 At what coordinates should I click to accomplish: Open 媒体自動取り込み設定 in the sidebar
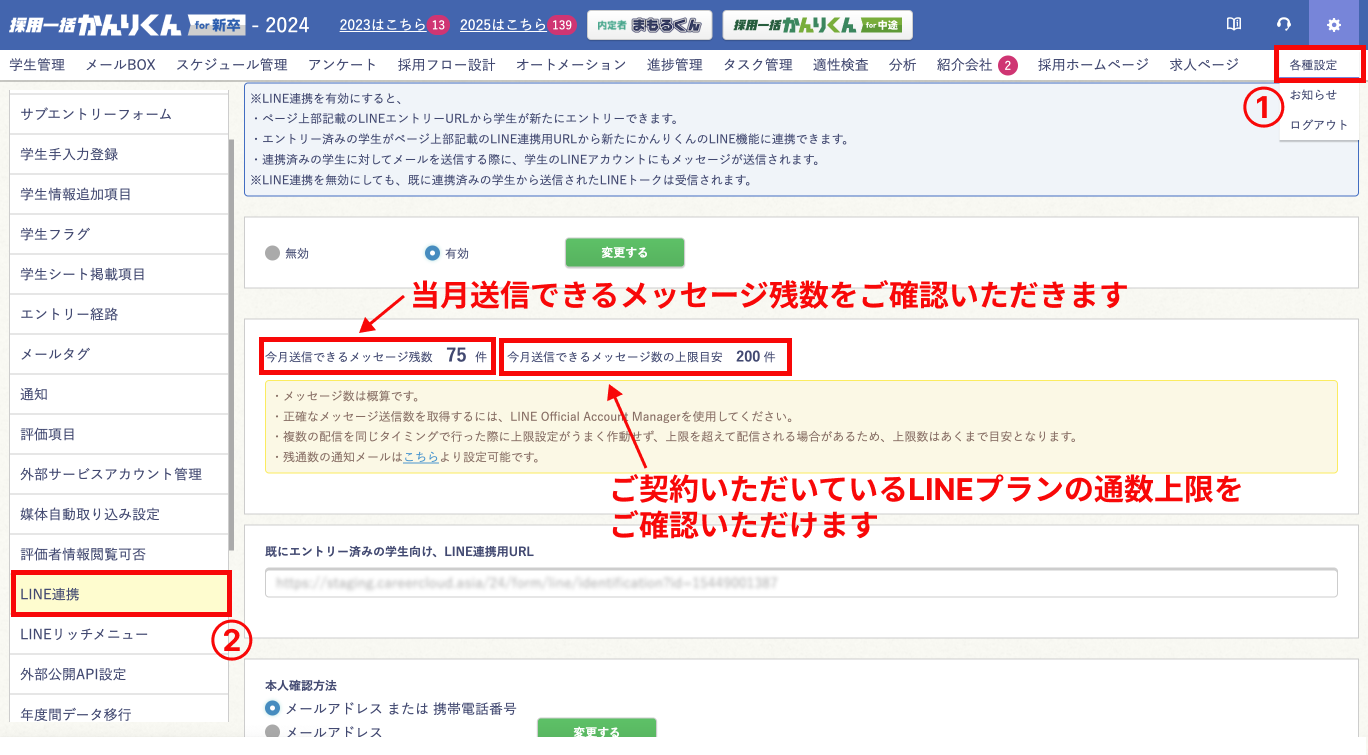pyautogui.click(x=119, y=514)
